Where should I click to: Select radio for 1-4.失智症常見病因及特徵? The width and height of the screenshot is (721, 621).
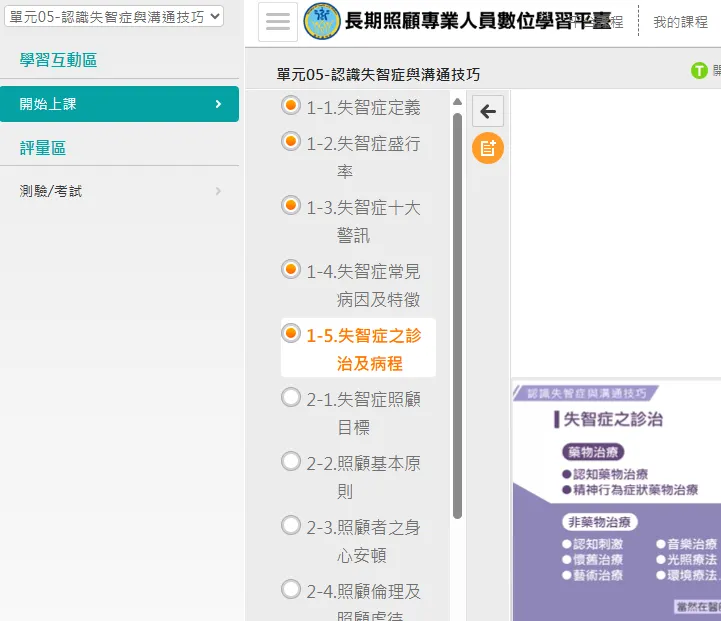[291, 269]
